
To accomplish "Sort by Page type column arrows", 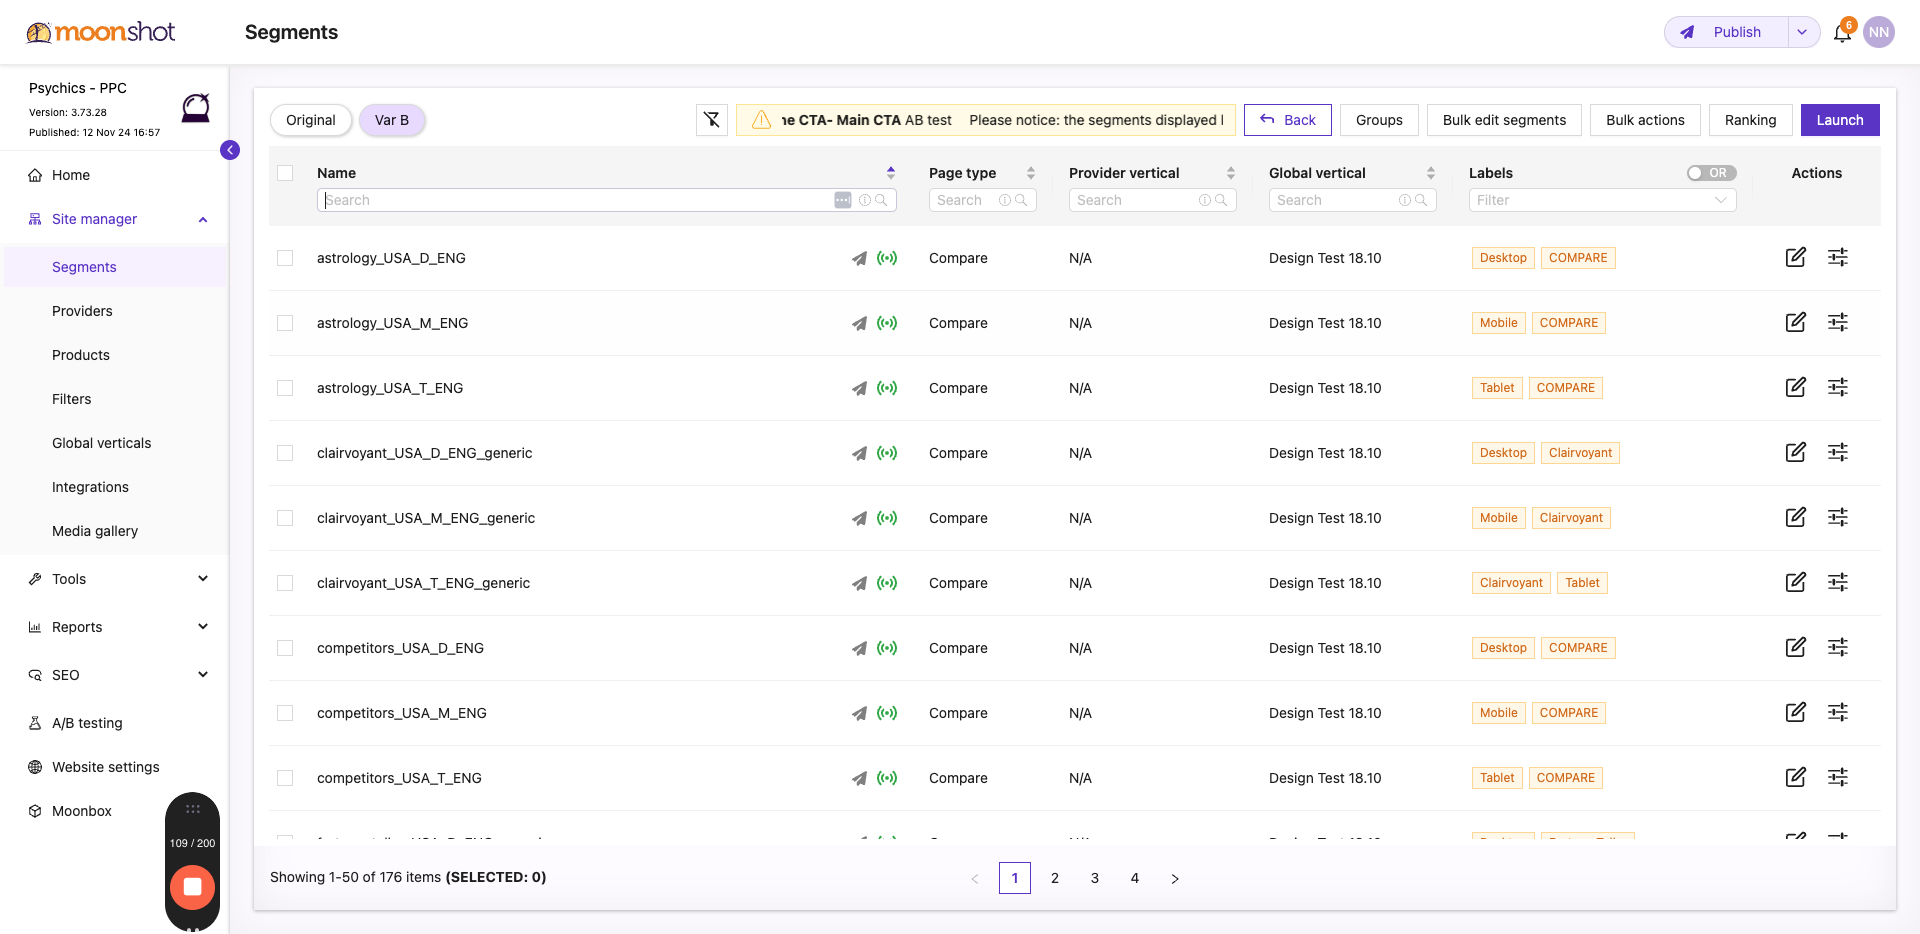I will coord(1031,173).
